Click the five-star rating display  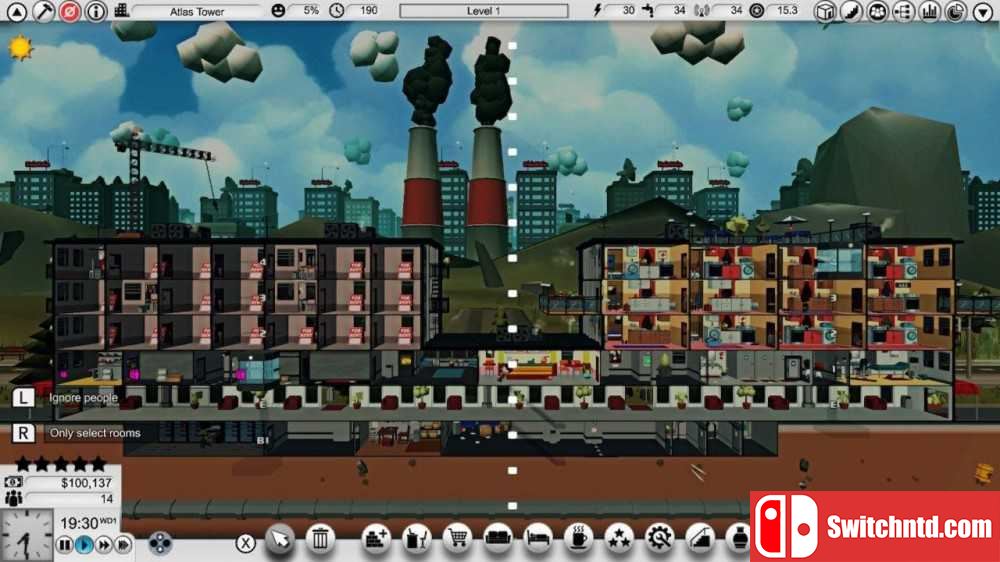tap(61, 464)
